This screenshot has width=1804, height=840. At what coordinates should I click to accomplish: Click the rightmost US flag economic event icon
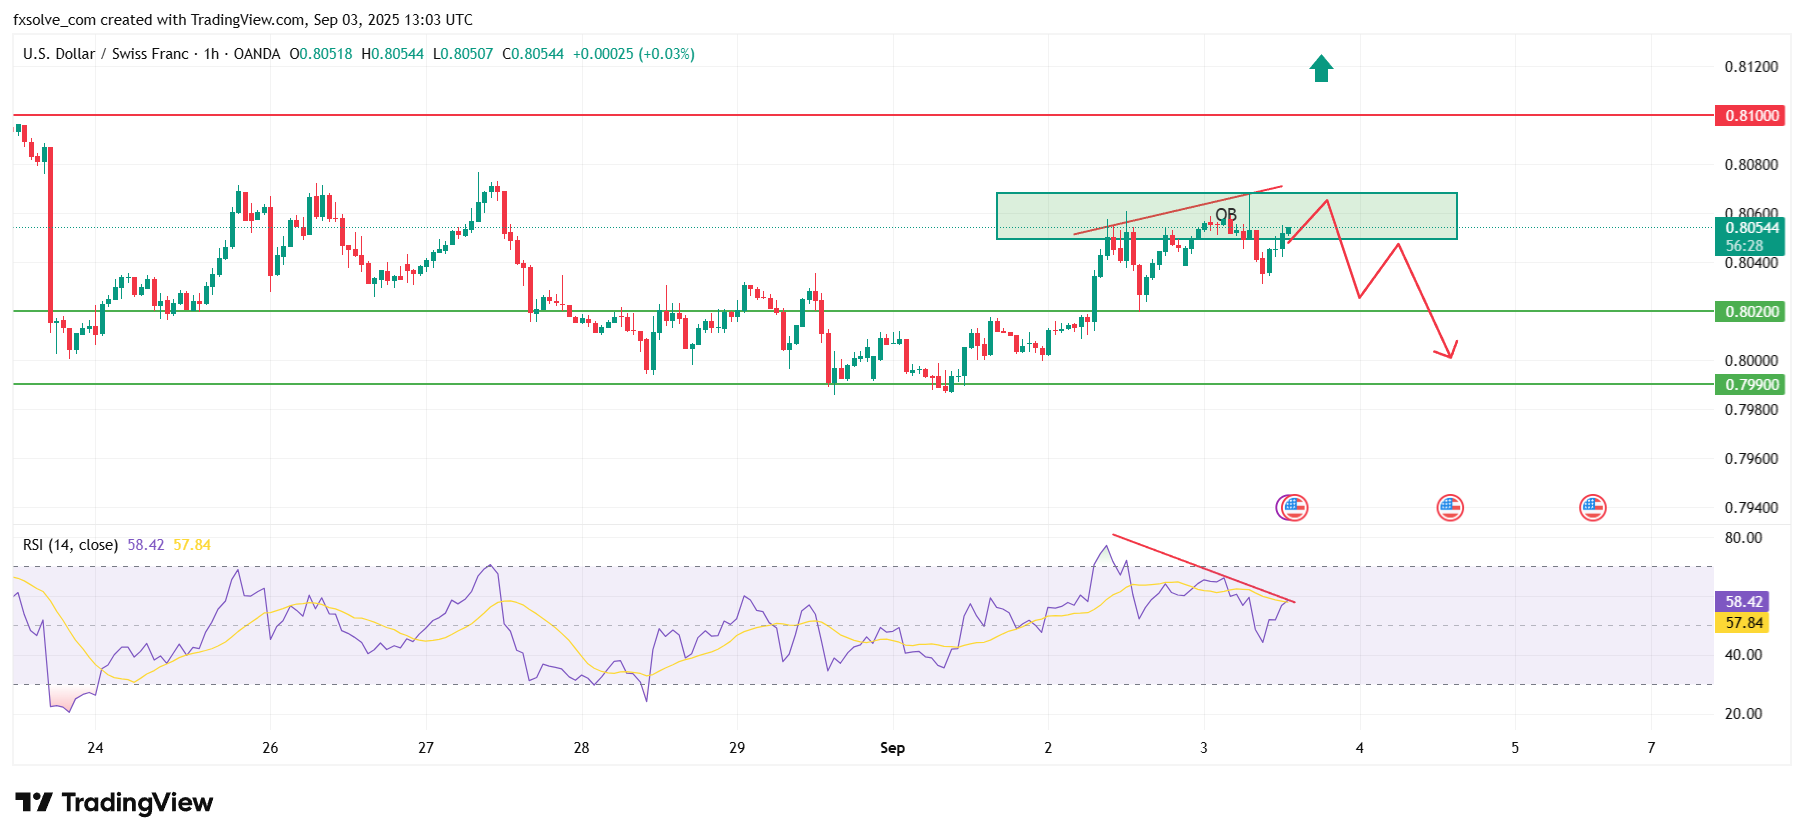1593,508
